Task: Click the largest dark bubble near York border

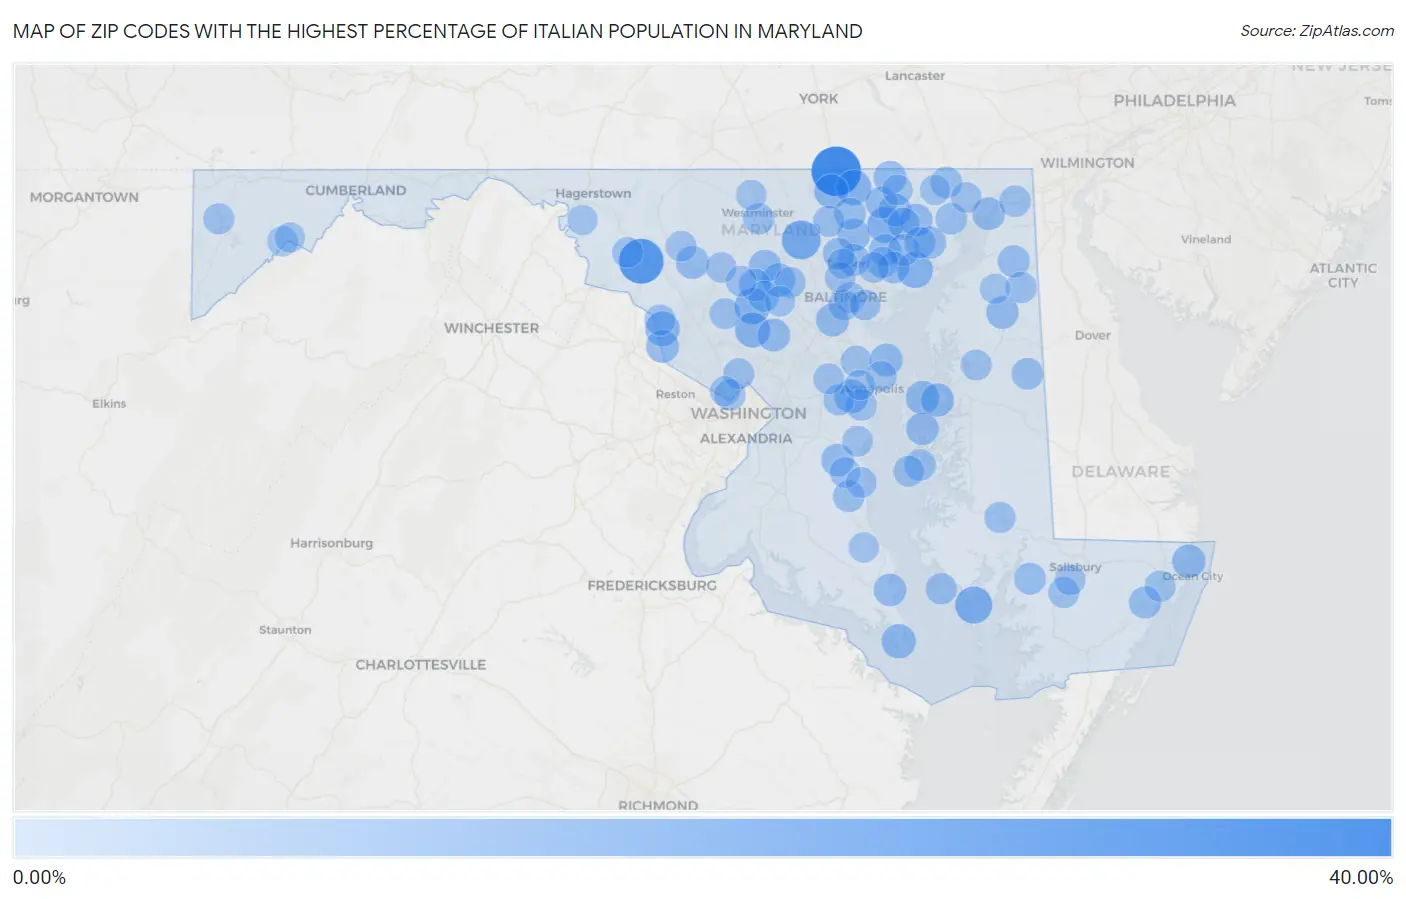Action: (836, 170)
